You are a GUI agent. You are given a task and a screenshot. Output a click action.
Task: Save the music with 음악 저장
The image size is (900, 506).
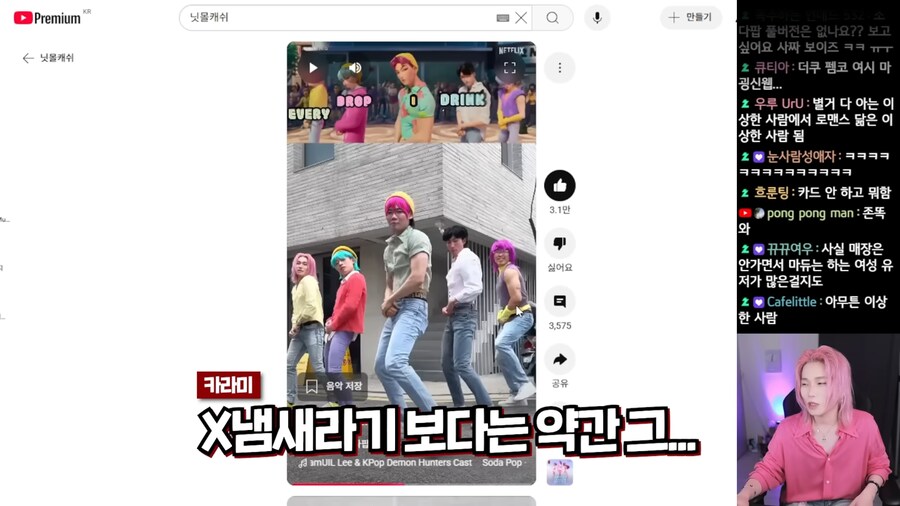(333, 386)
